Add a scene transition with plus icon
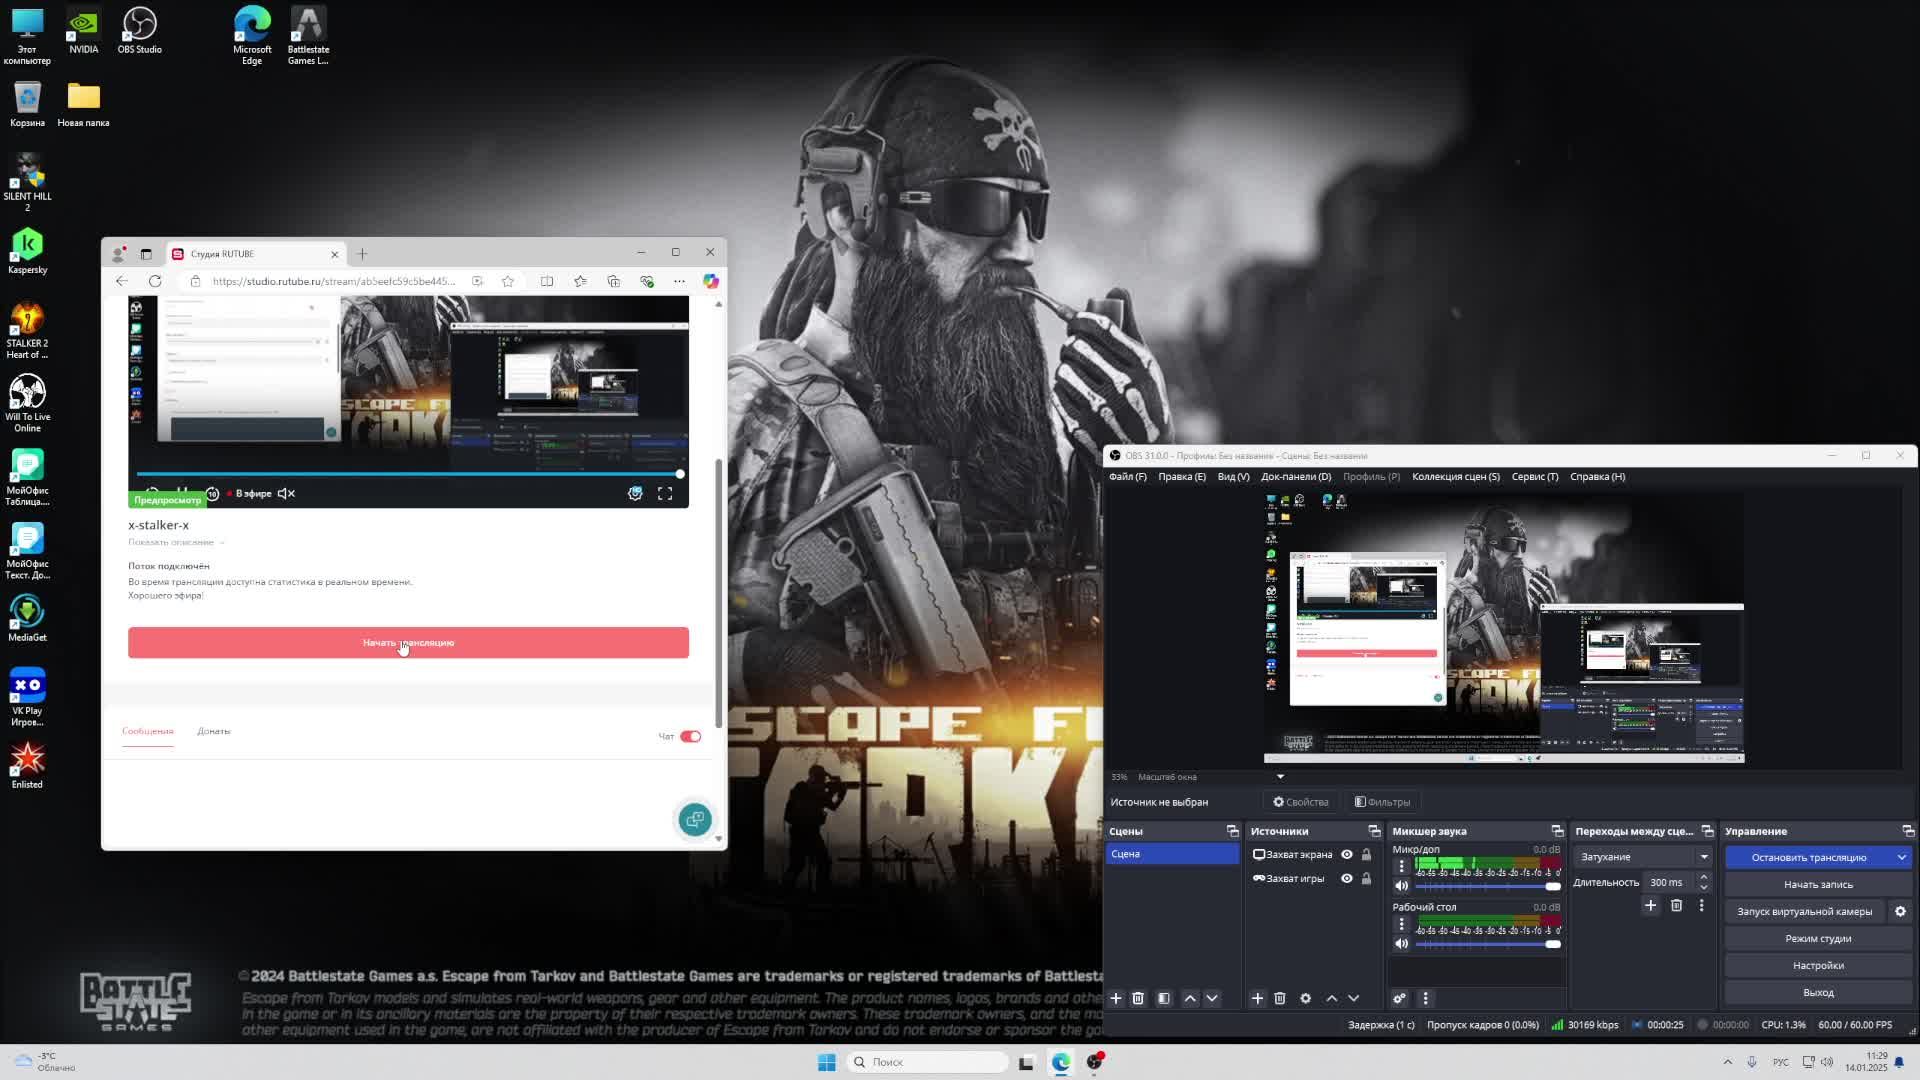1920x1080 pixels. click(1651, 905)
